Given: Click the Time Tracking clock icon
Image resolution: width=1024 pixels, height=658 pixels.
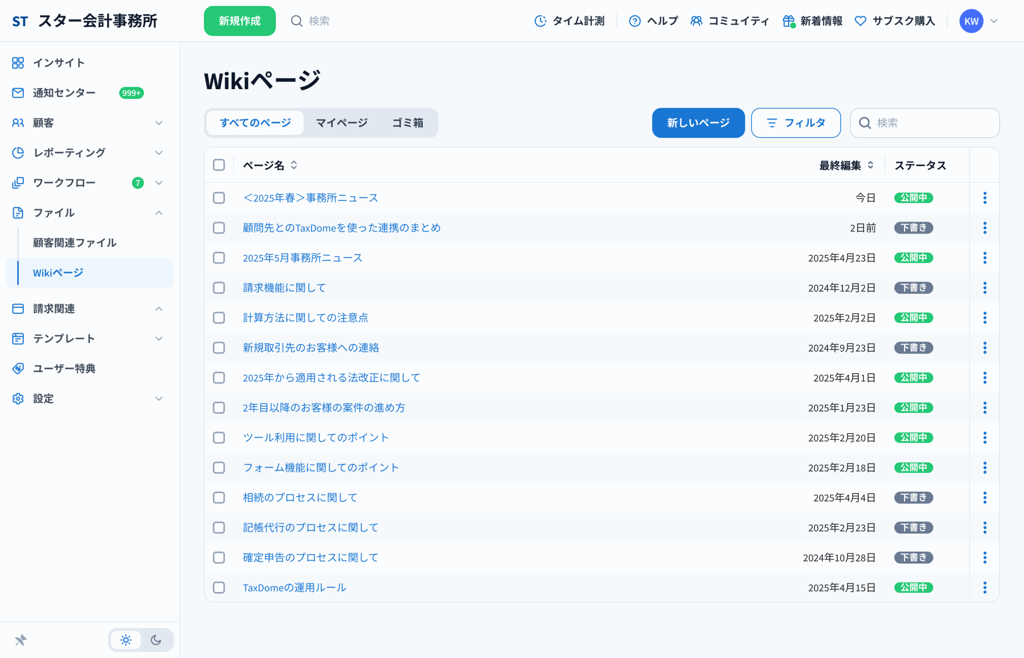Looking at the screenshot, I should 540,21.
